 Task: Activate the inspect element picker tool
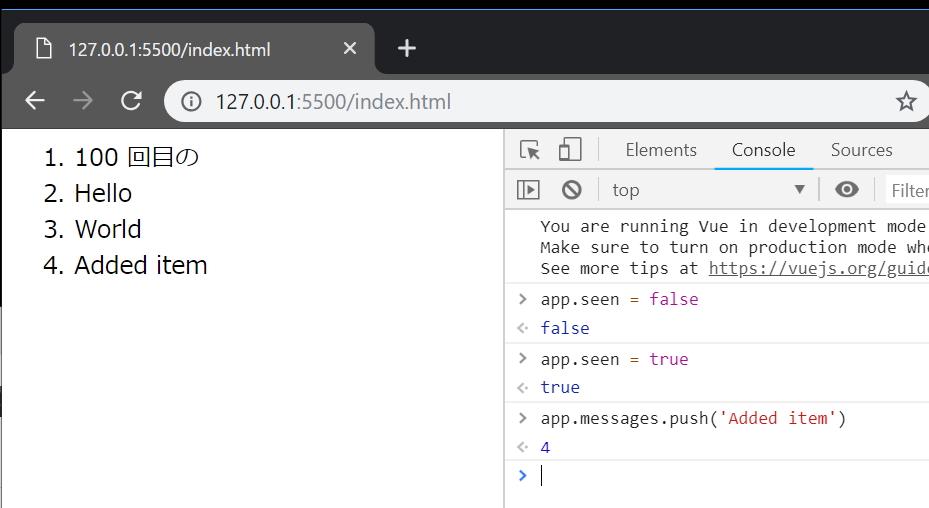pos(530,150)
